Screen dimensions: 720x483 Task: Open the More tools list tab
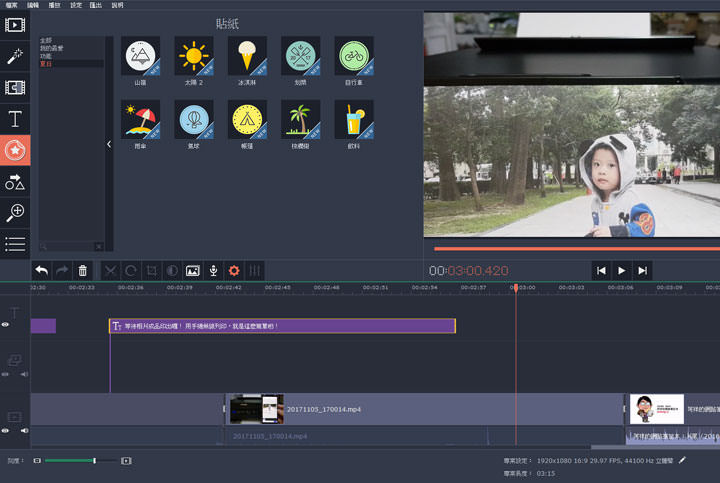point(15,244)
